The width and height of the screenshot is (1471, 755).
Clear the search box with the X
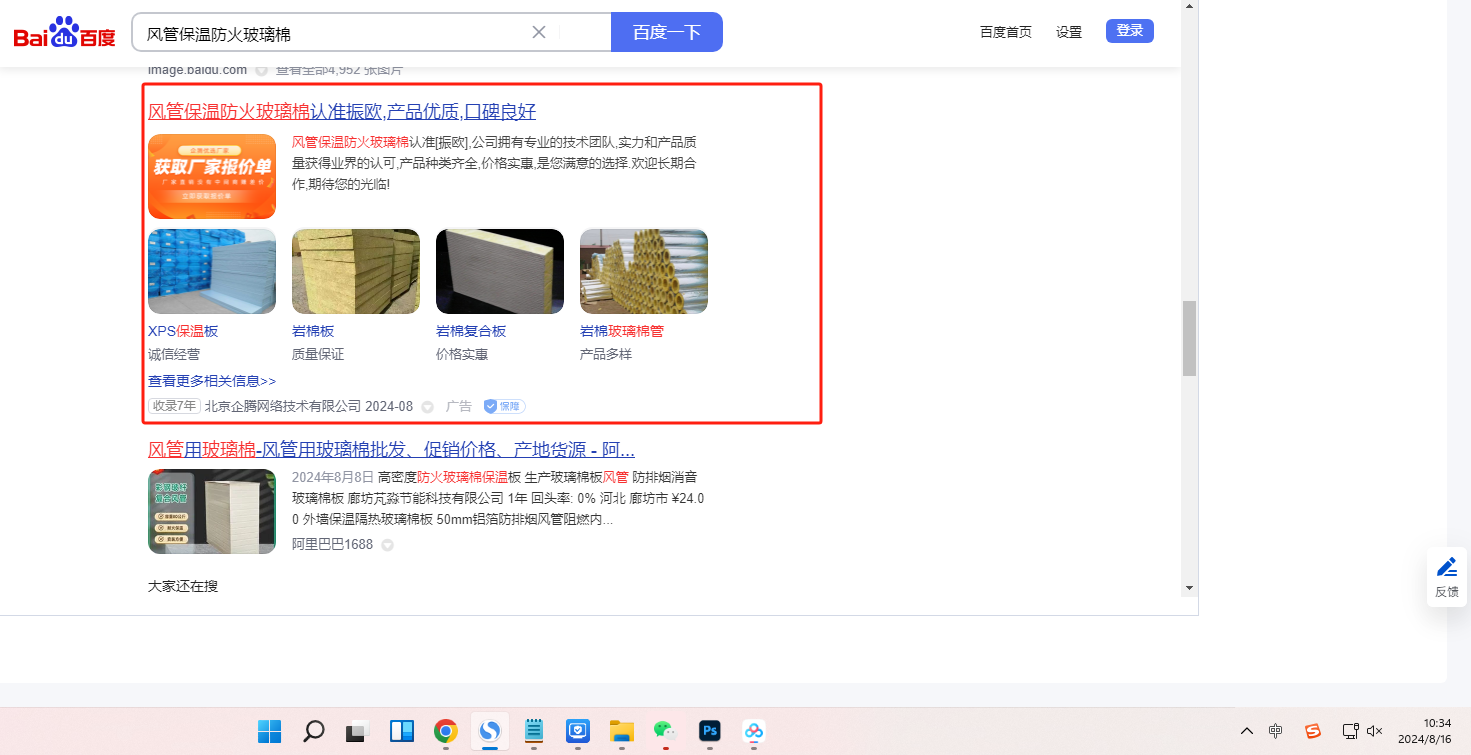(539, 32)
